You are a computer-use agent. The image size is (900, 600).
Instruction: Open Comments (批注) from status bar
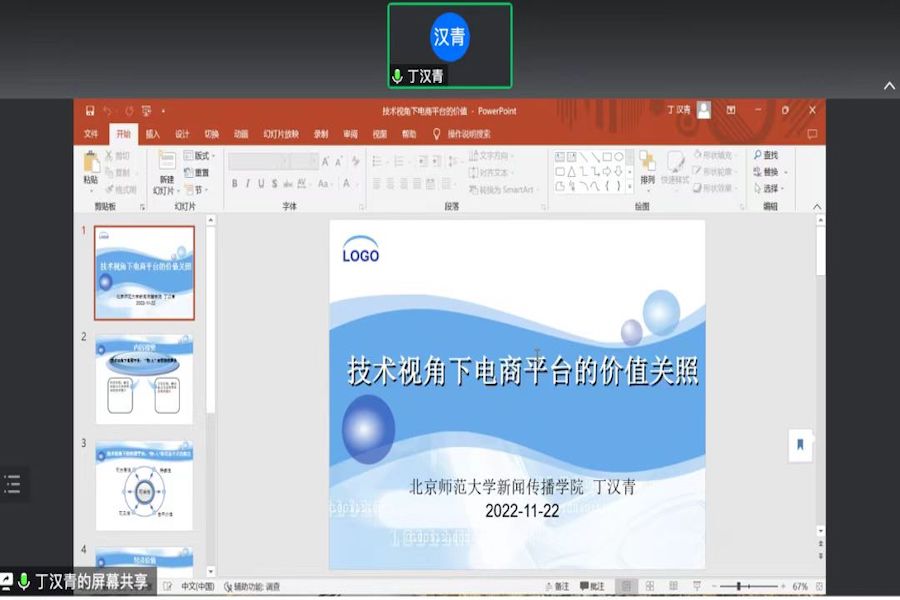592,586
